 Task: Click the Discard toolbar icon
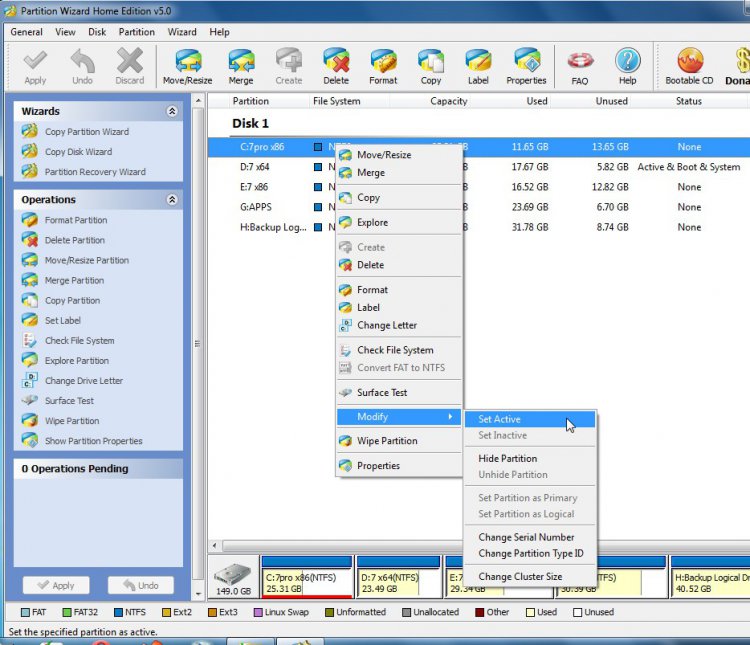[130, 67]
